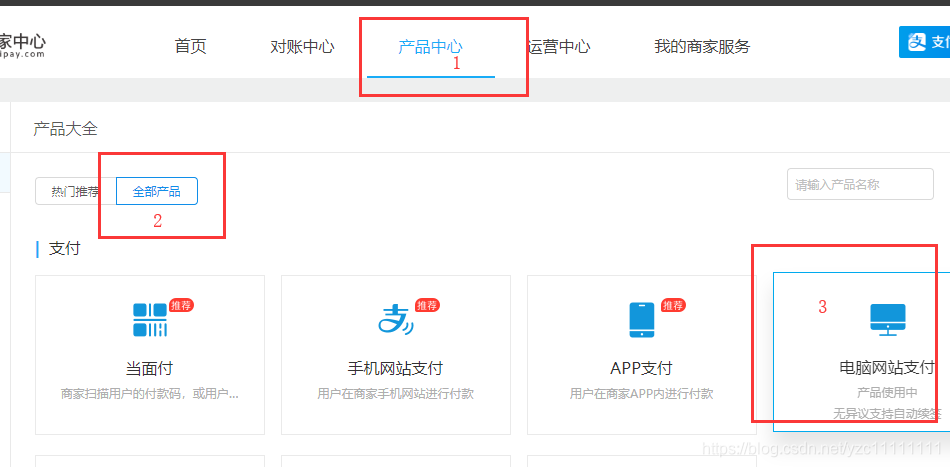
Task: Click the 推荐 badge on APP支付 card
Action: coord(673,305)
